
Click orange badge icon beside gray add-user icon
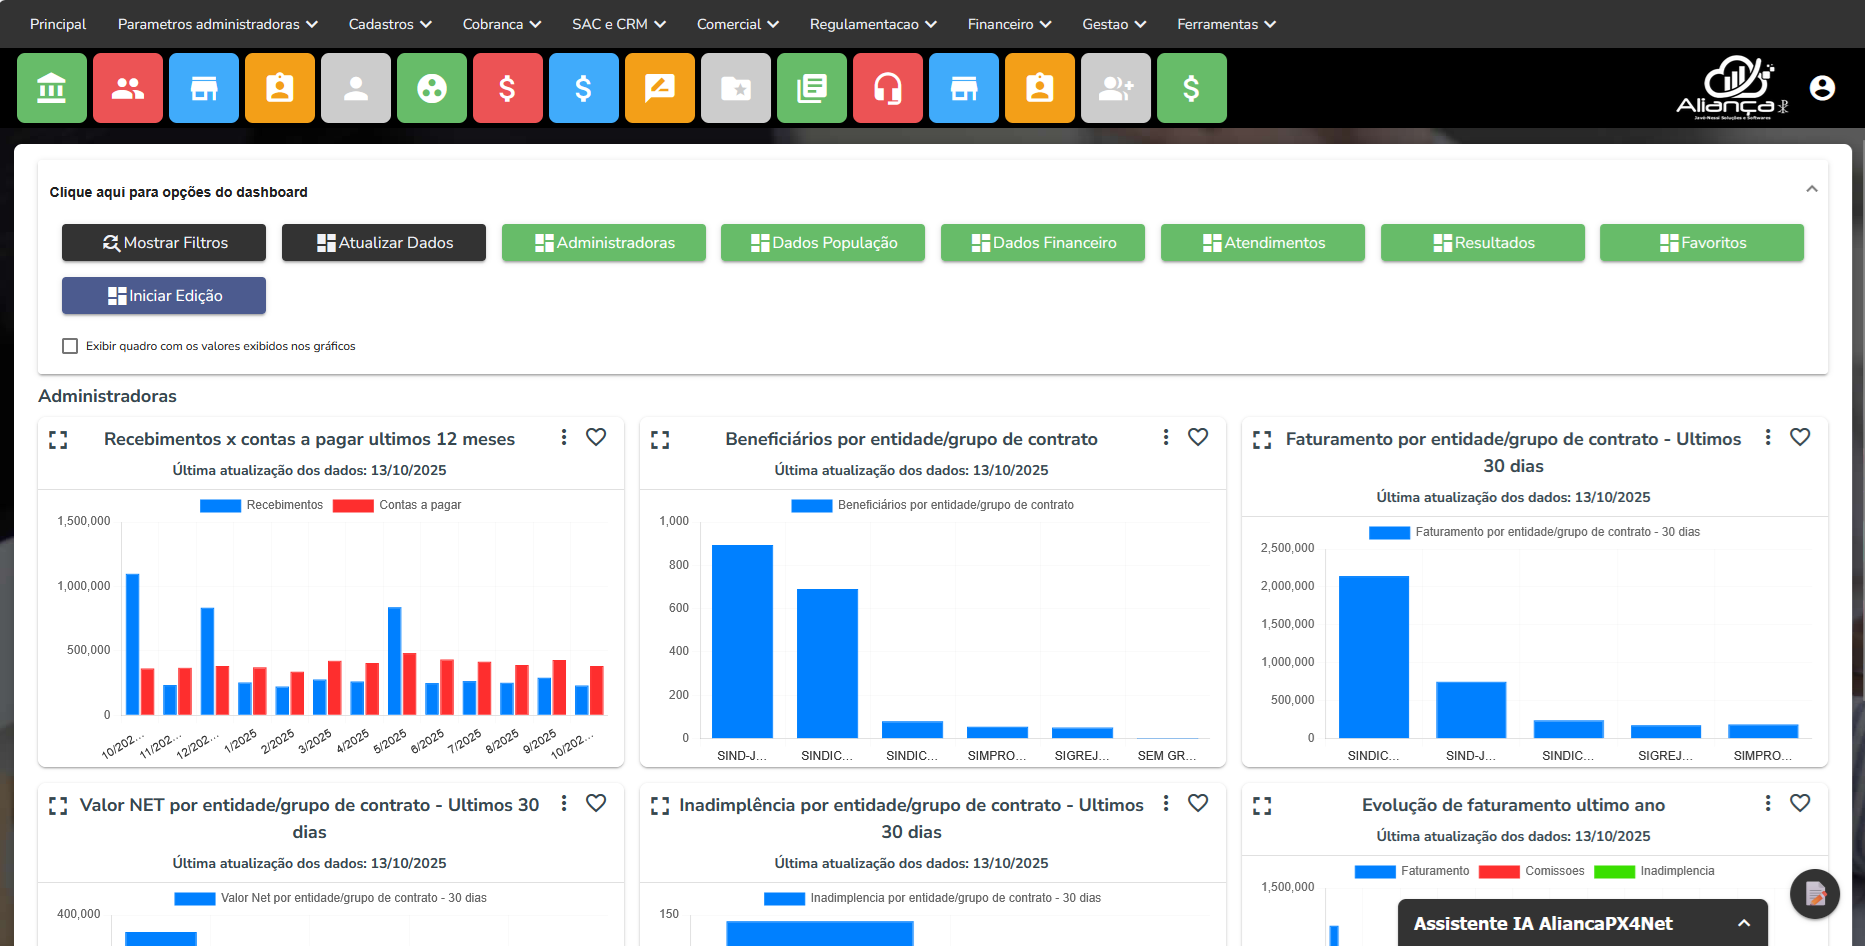(1040, 89)
